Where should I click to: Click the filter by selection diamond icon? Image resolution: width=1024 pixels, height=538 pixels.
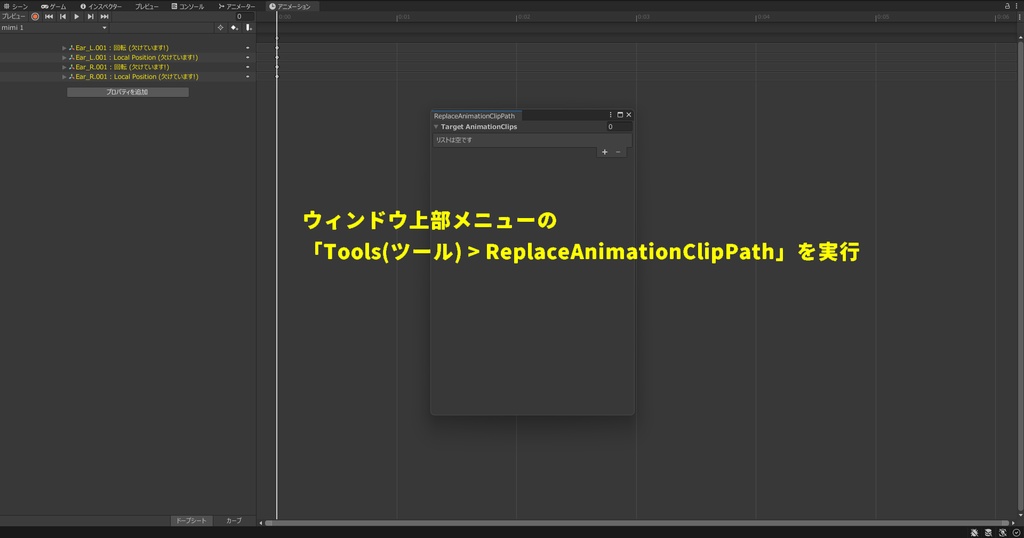220,27
